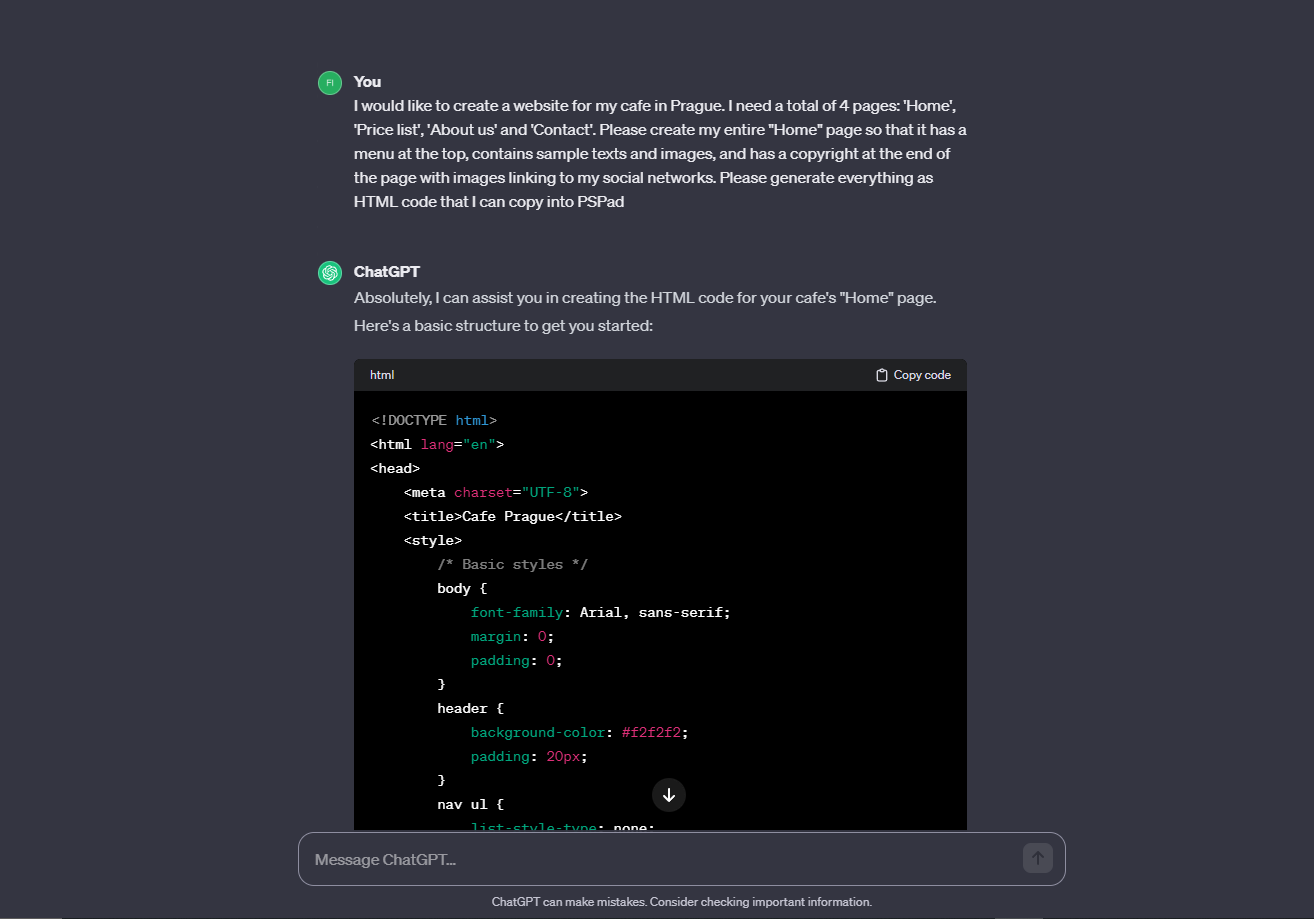Click the user avatar next to You
The image size is (1314, 919).
330,83
